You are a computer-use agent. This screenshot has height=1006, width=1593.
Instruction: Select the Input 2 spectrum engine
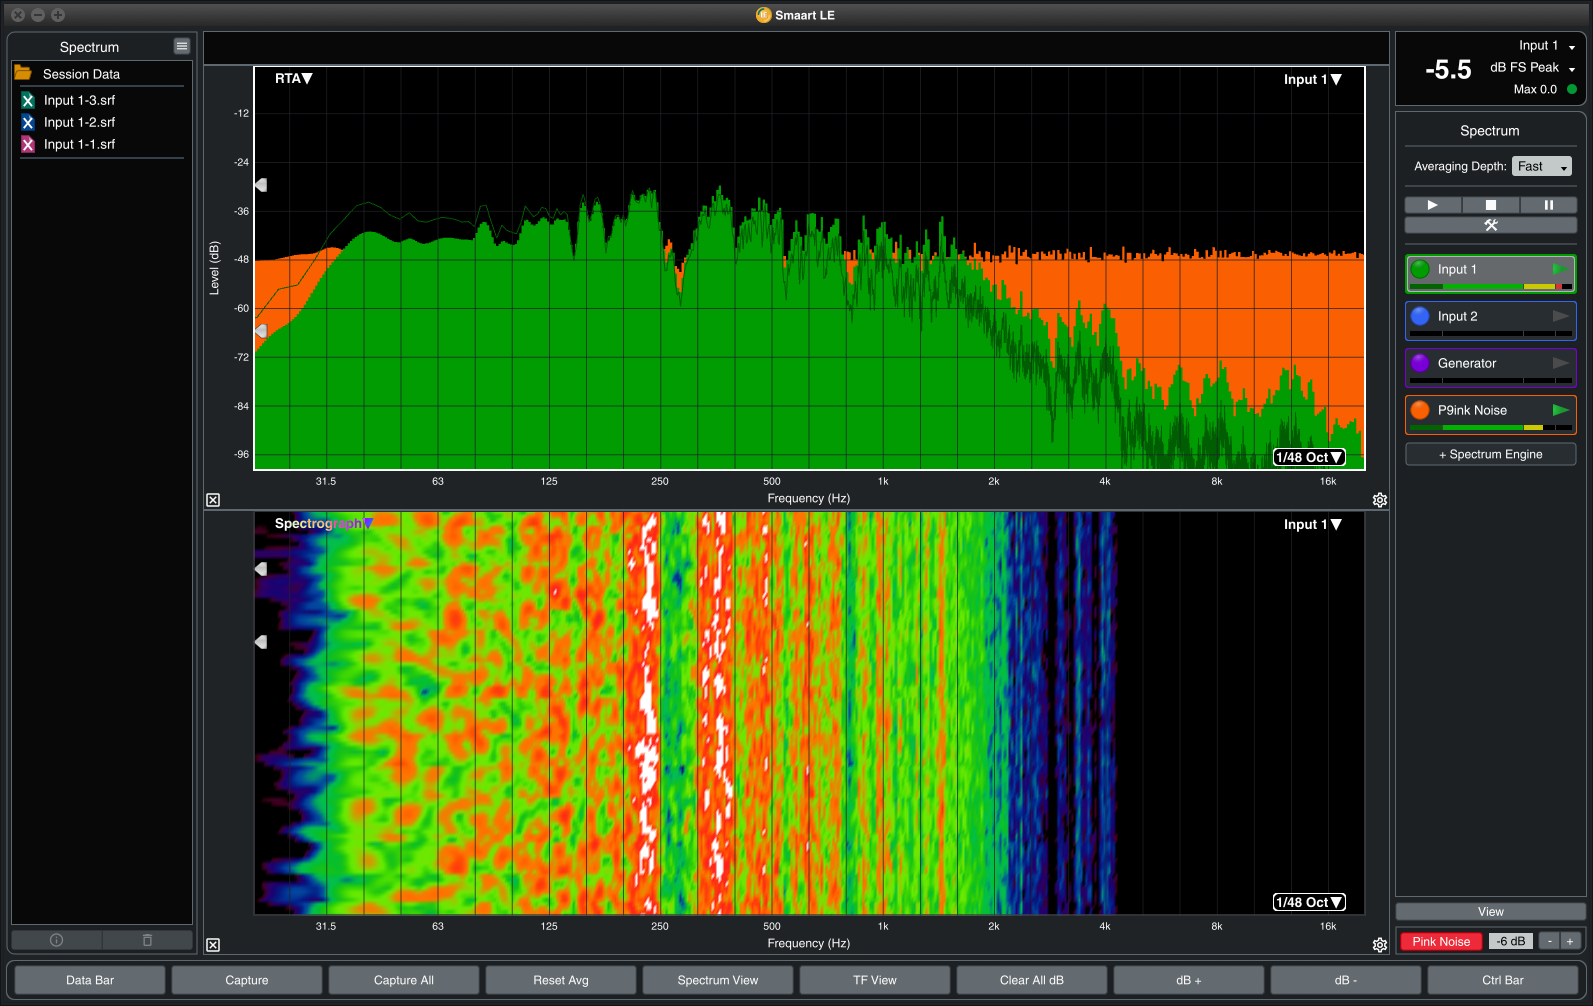click(x=1490, y=321)
